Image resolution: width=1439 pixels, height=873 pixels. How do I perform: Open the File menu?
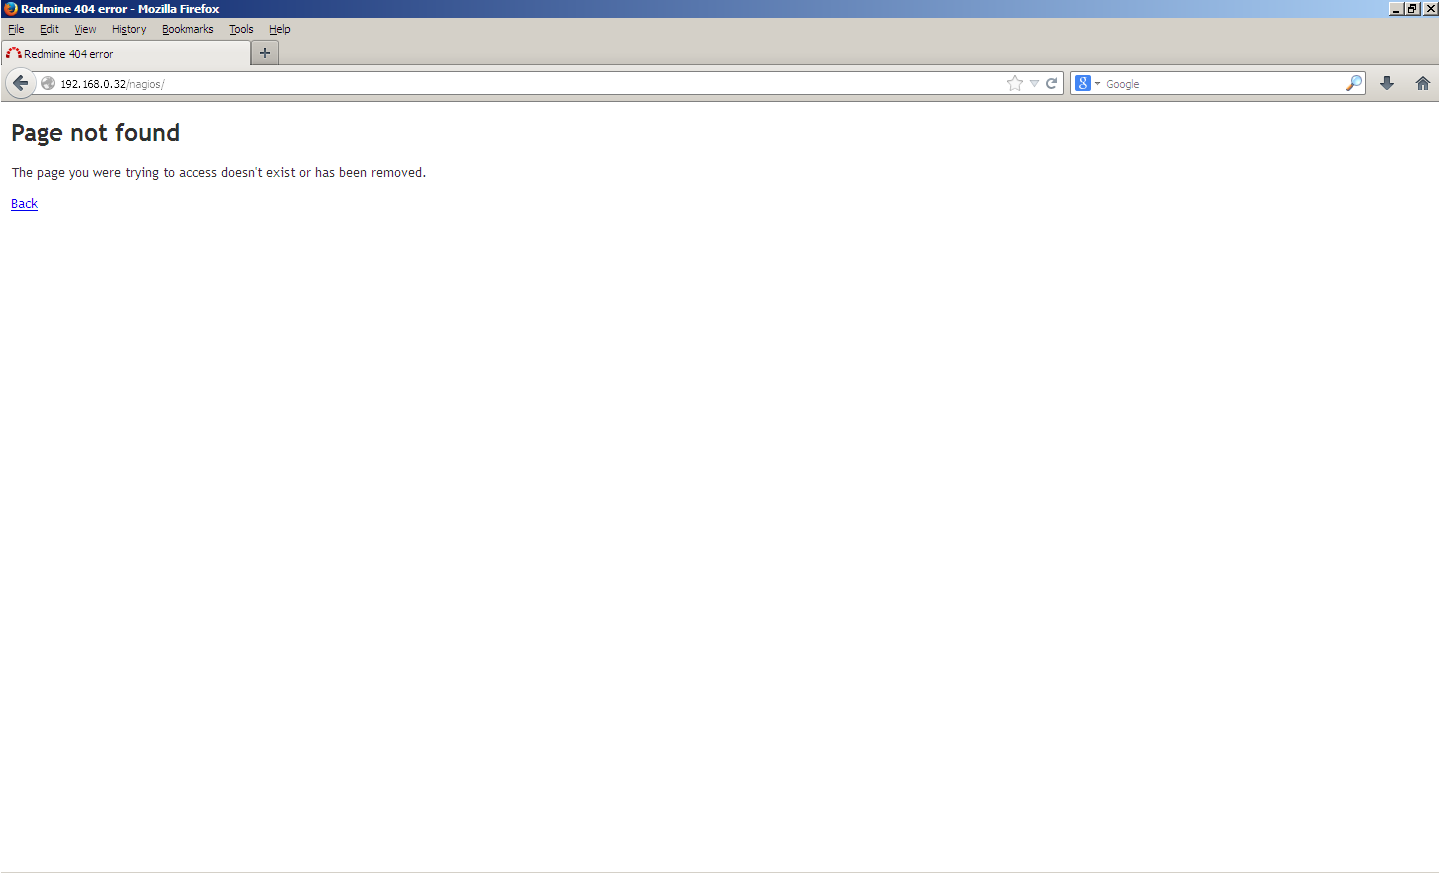(x=16, y=29)
